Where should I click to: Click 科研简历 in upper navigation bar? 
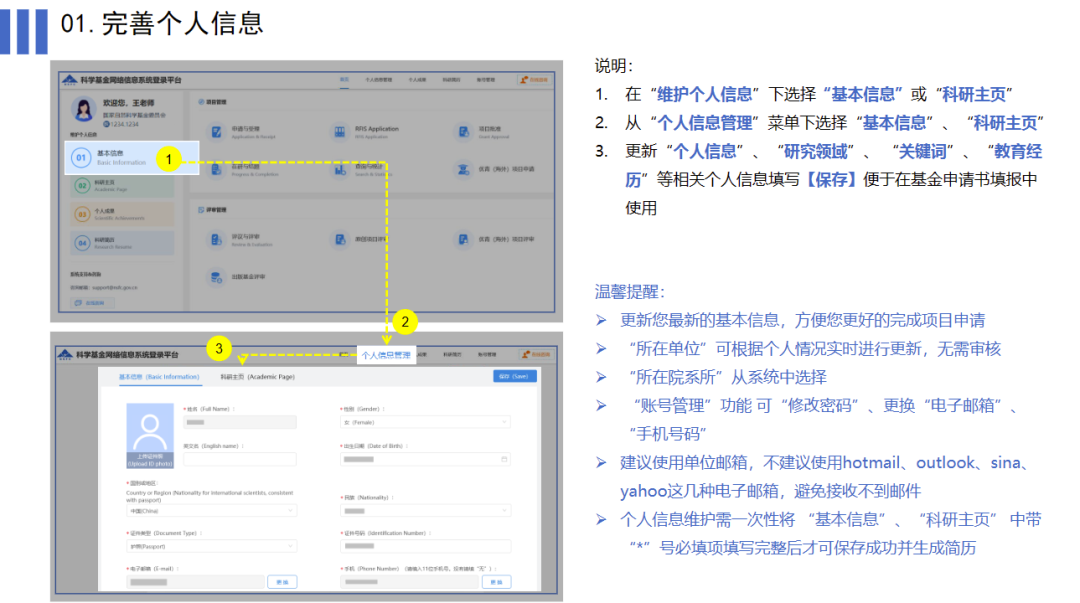point(451,80)
